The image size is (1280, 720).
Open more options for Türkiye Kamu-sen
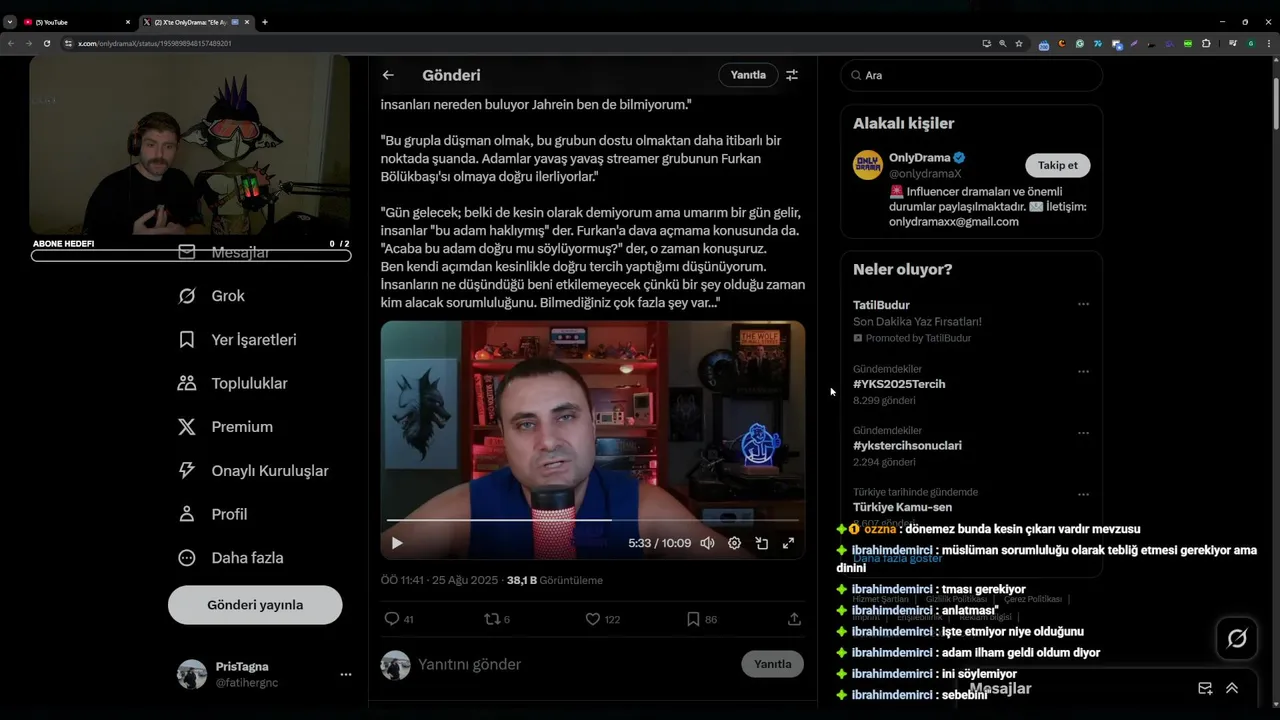[1083, 494]
